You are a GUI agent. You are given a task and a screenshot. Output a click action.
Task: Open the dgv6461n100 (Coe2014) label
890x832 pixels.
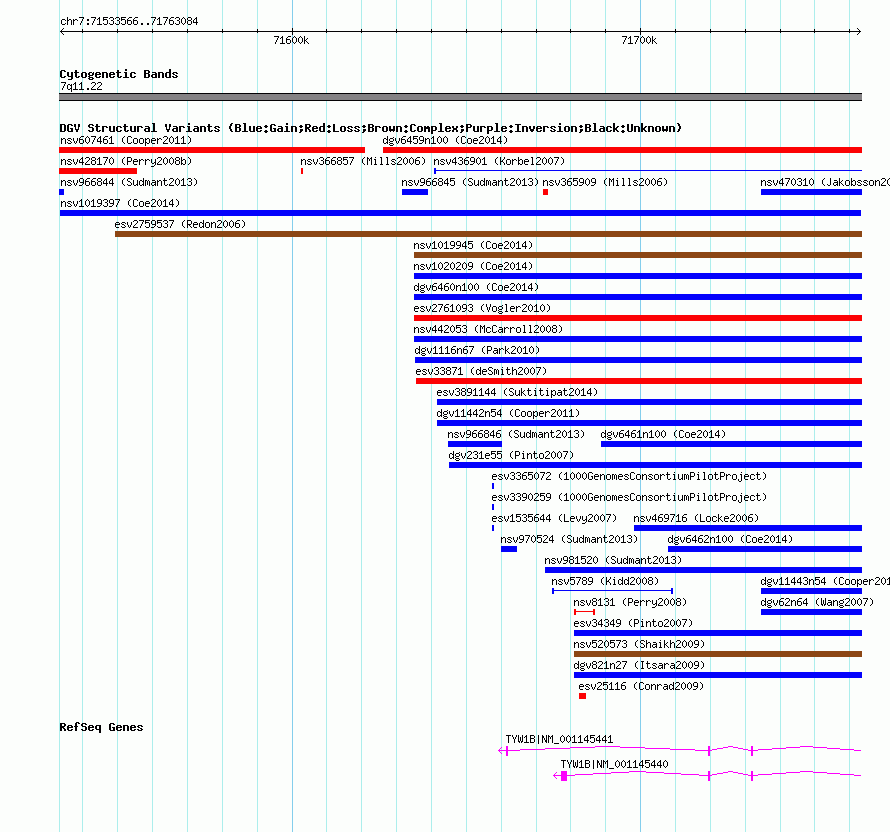pos(663,434)
